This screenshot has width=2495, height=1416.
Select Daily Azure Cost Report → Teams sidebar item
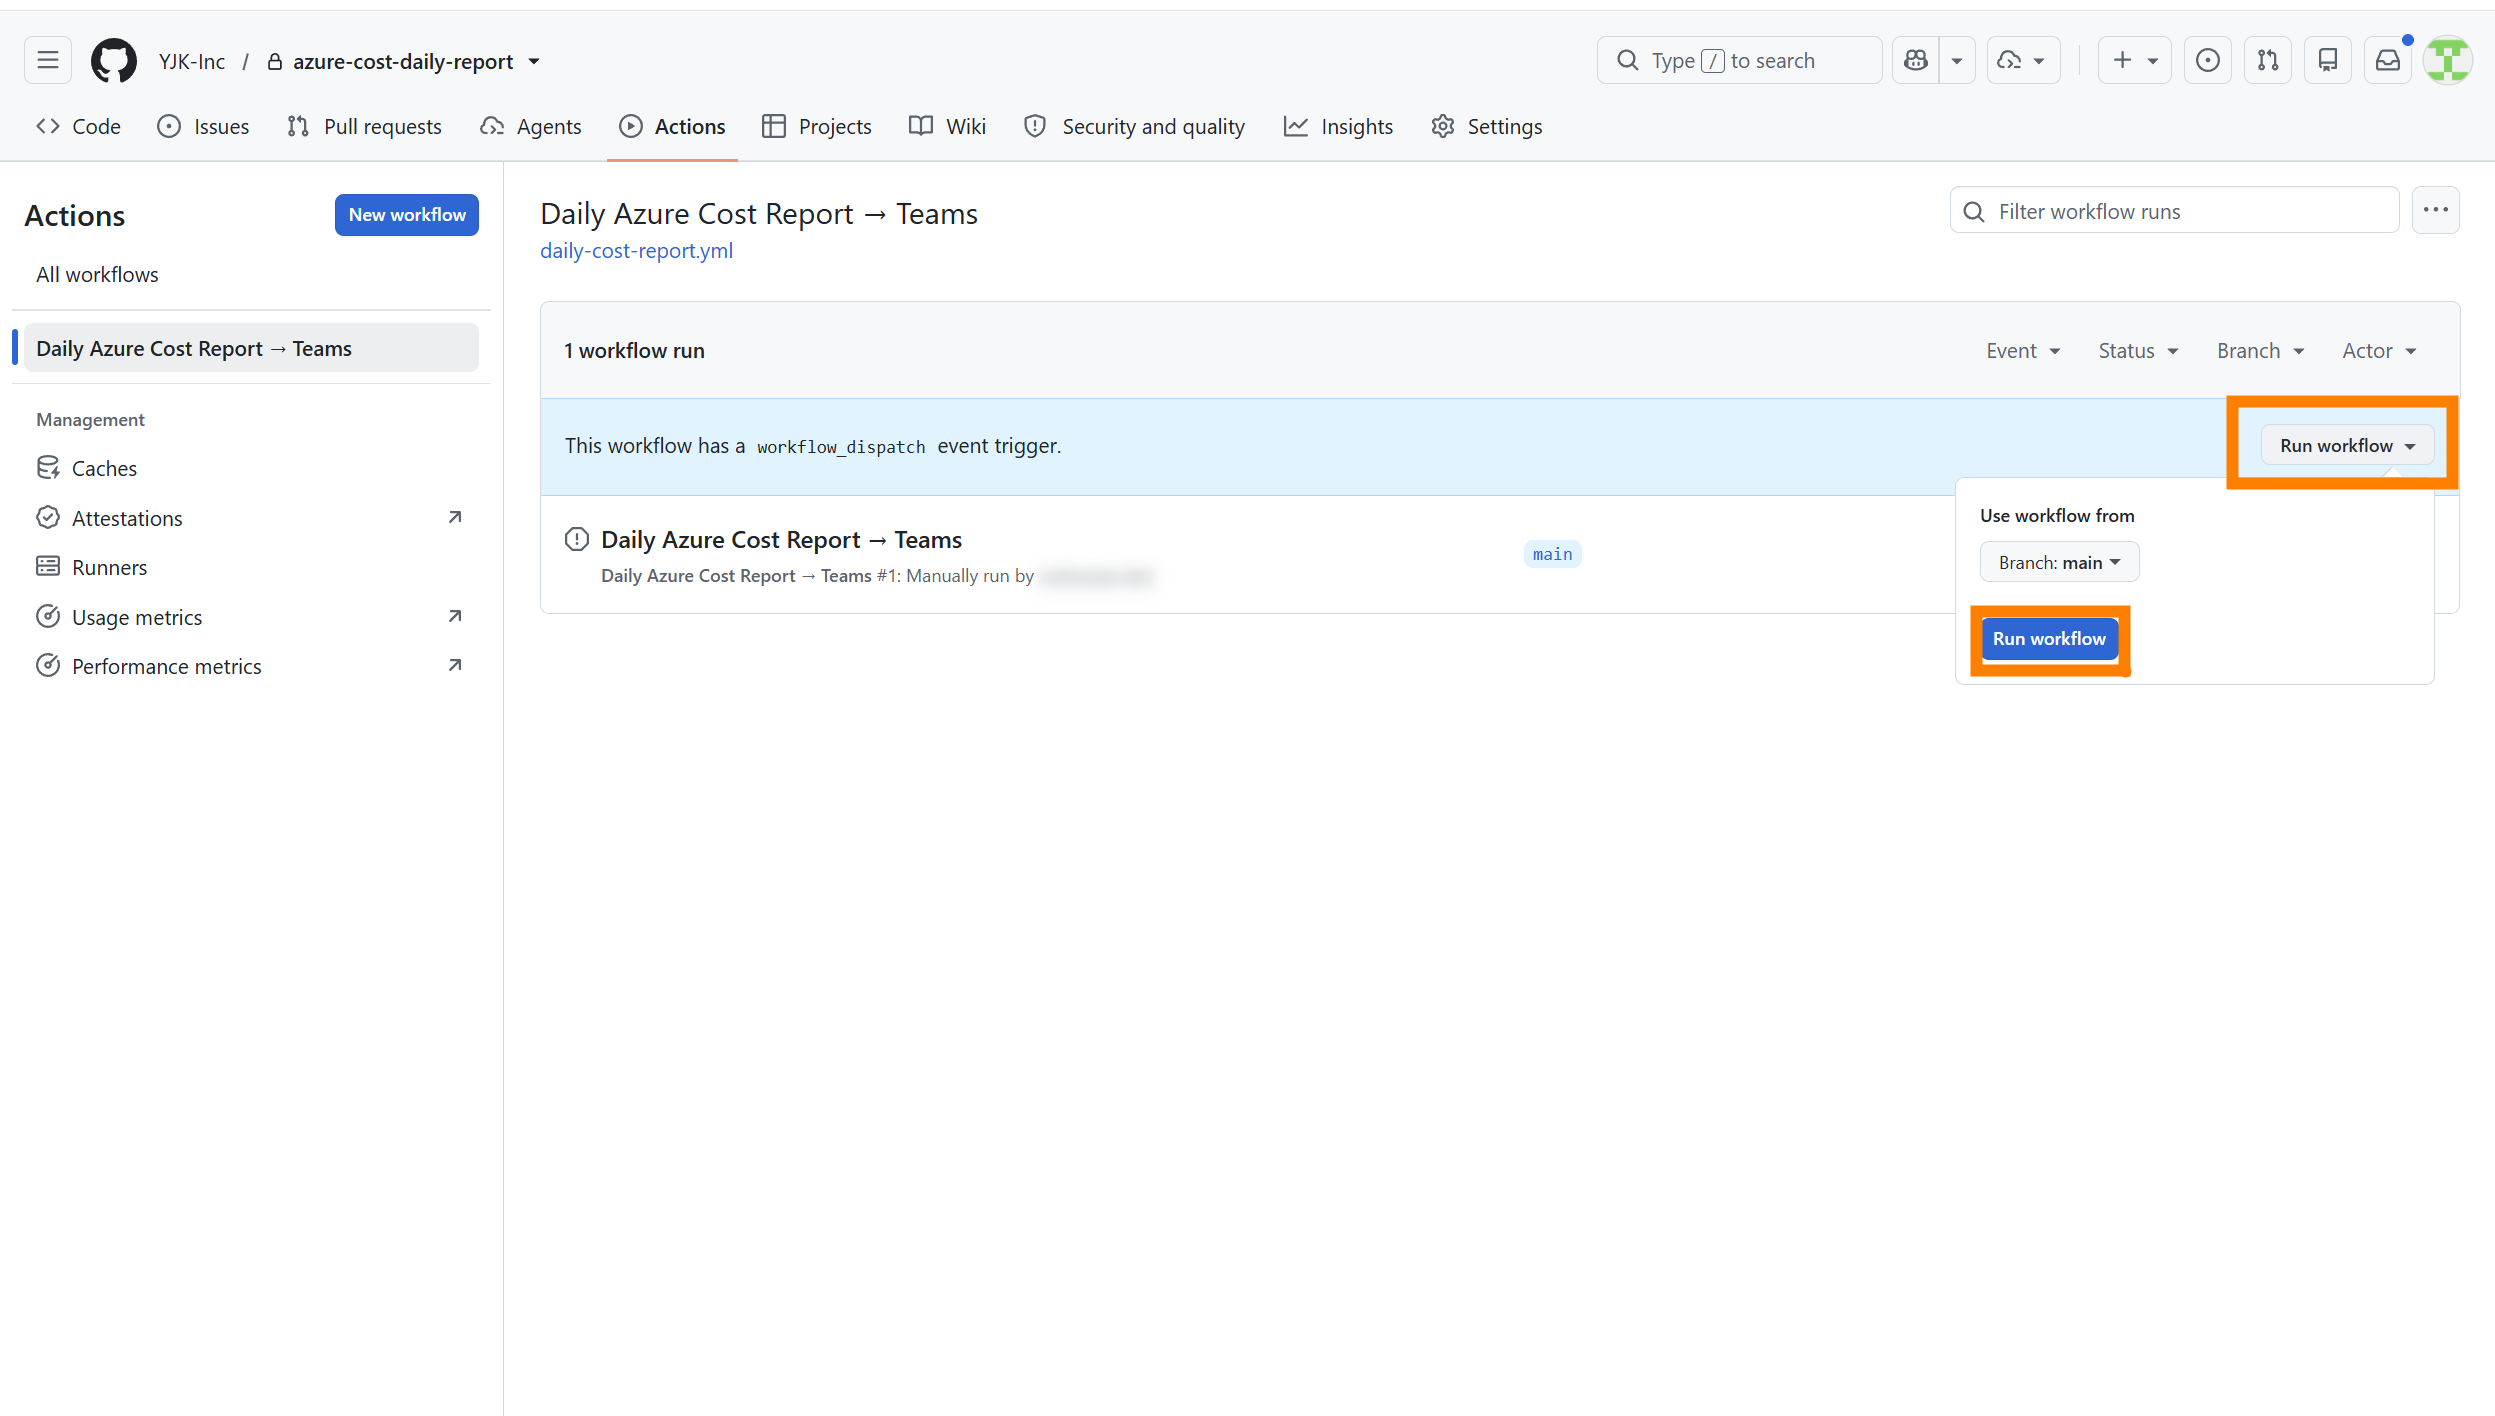[x=251, y=348]
